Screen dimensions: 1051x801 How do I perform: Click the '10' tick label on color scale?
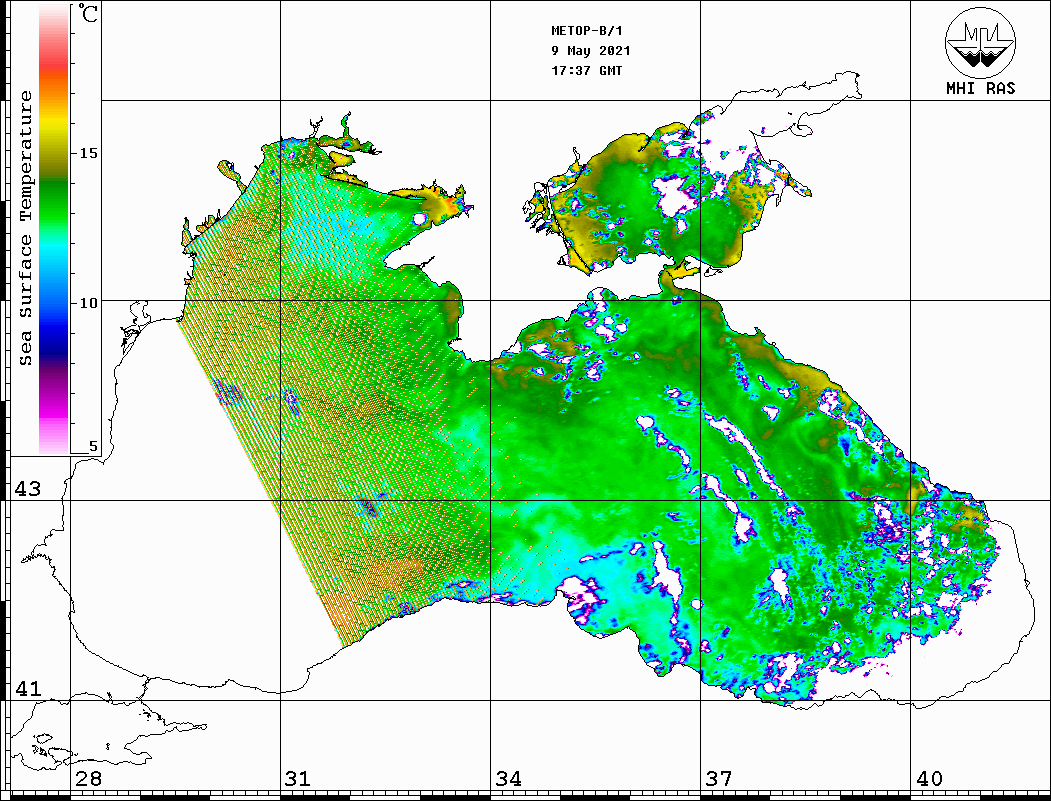pos(88,304)
